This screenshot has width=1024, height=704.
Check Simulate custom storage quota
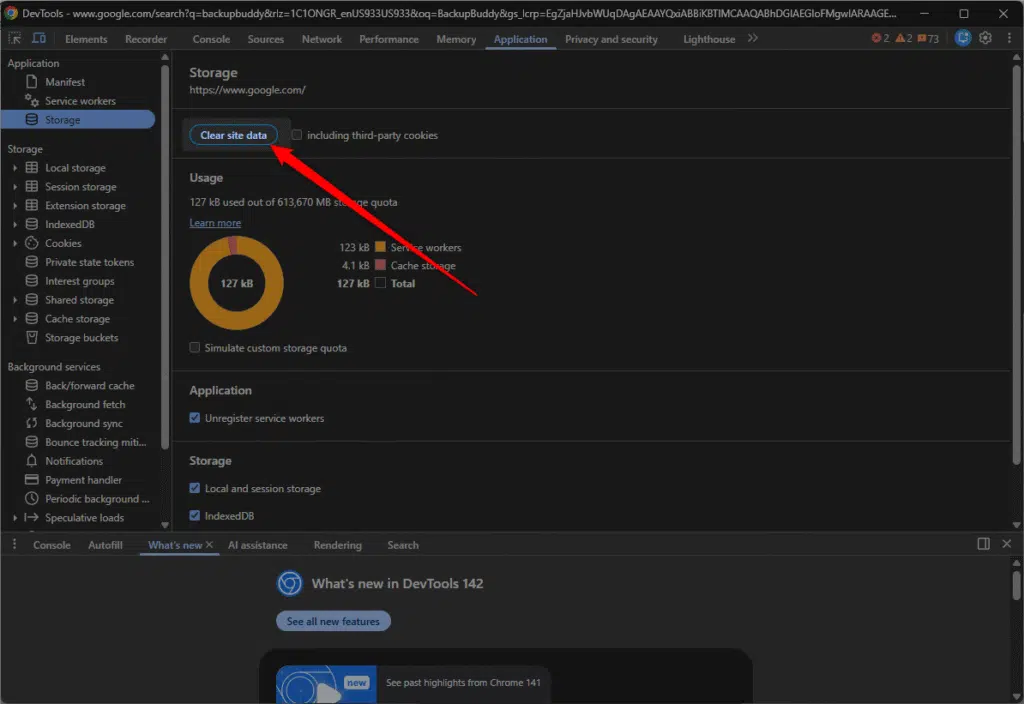195,348
